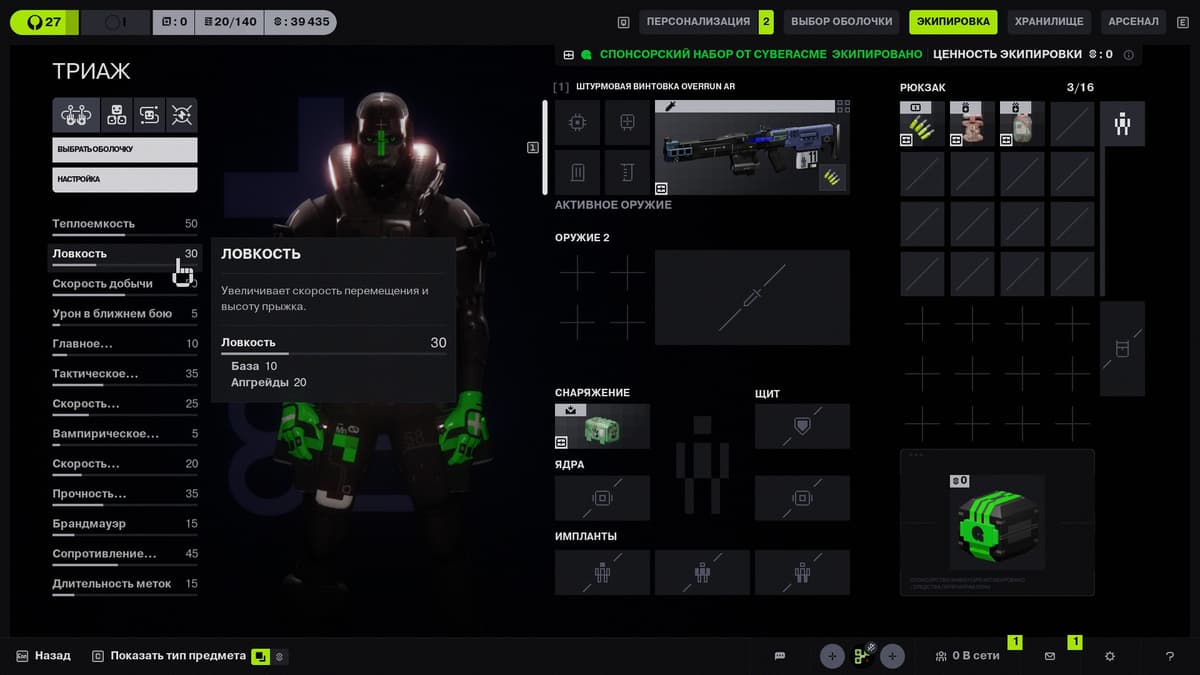Click the Выбрать оболочку button
The width and height of the screenshot is (1200, 675).
coord(125,150)
